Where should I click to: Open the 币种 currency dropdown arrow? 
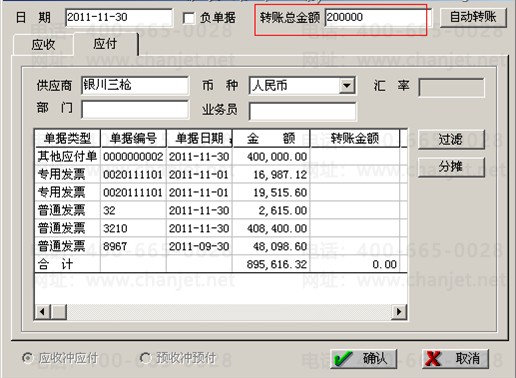click(x=347, y=86)
